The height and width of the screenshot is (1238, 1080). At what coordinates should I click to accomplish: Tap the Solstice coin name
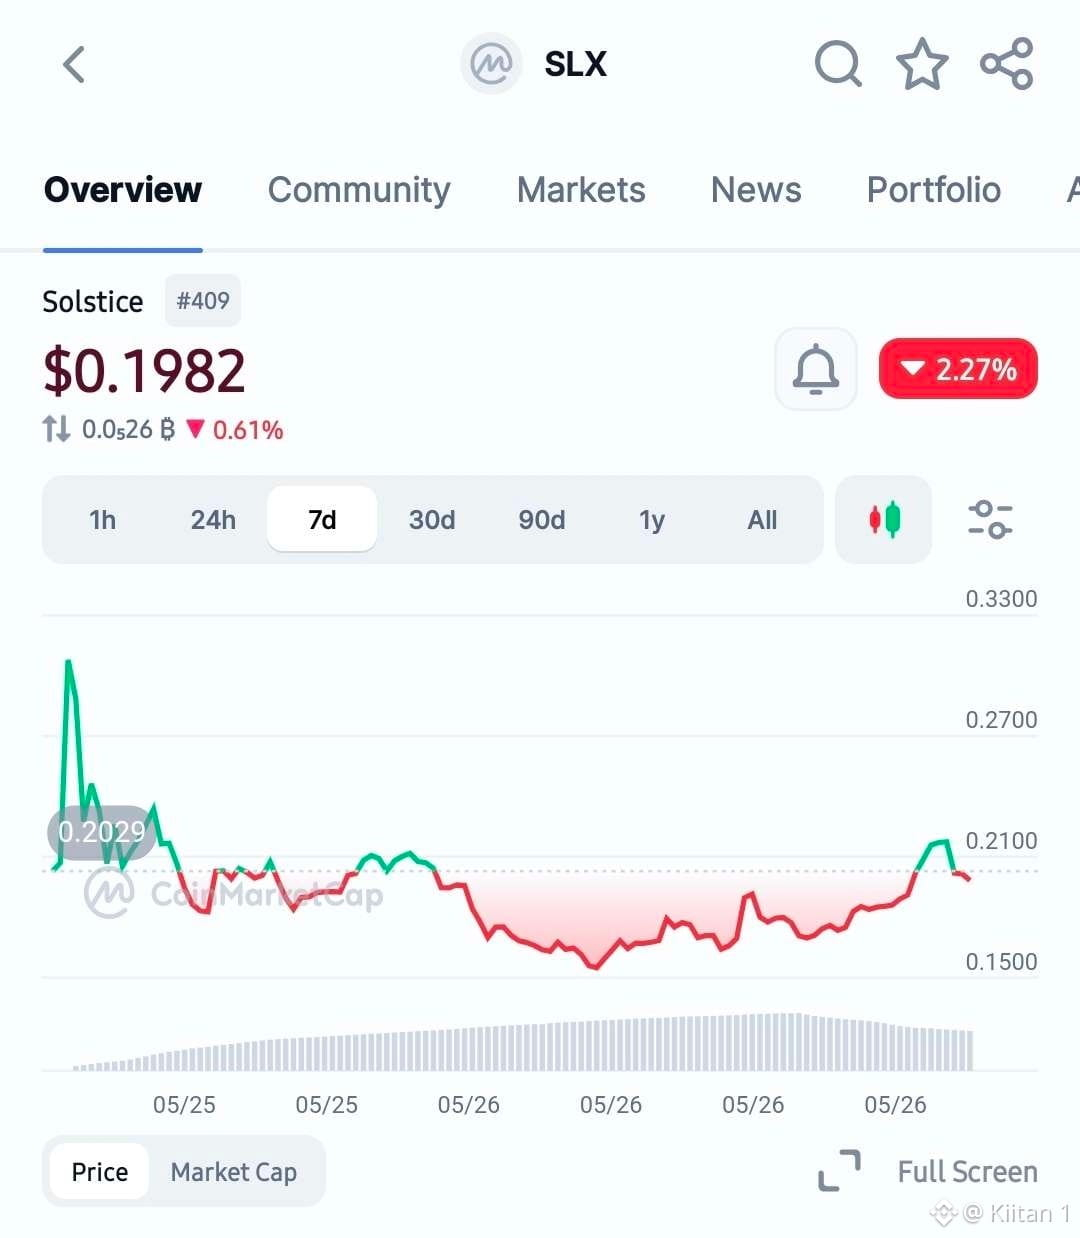click(93, 301)
